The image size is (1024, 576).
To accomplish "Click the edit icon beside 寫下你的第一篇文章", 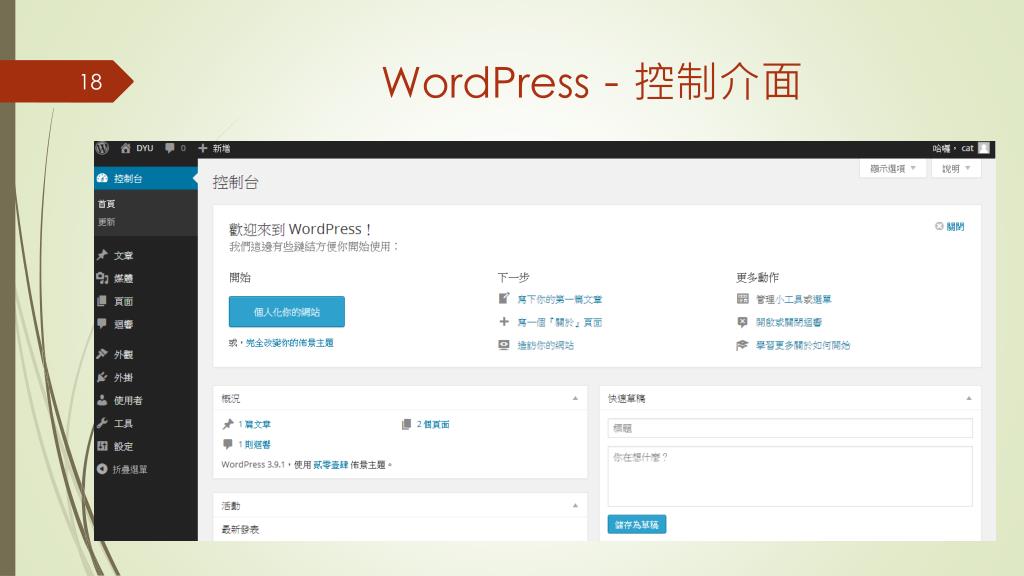I will (x=504, y=298).
